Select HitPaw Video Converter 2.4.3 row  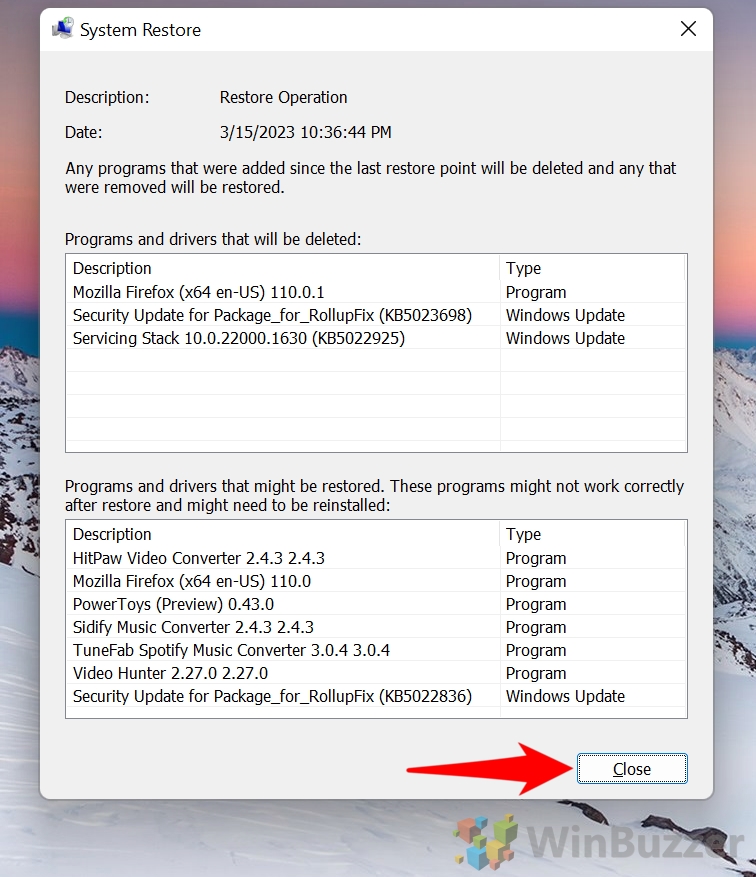pyautogui.click(x=376, y=558)
